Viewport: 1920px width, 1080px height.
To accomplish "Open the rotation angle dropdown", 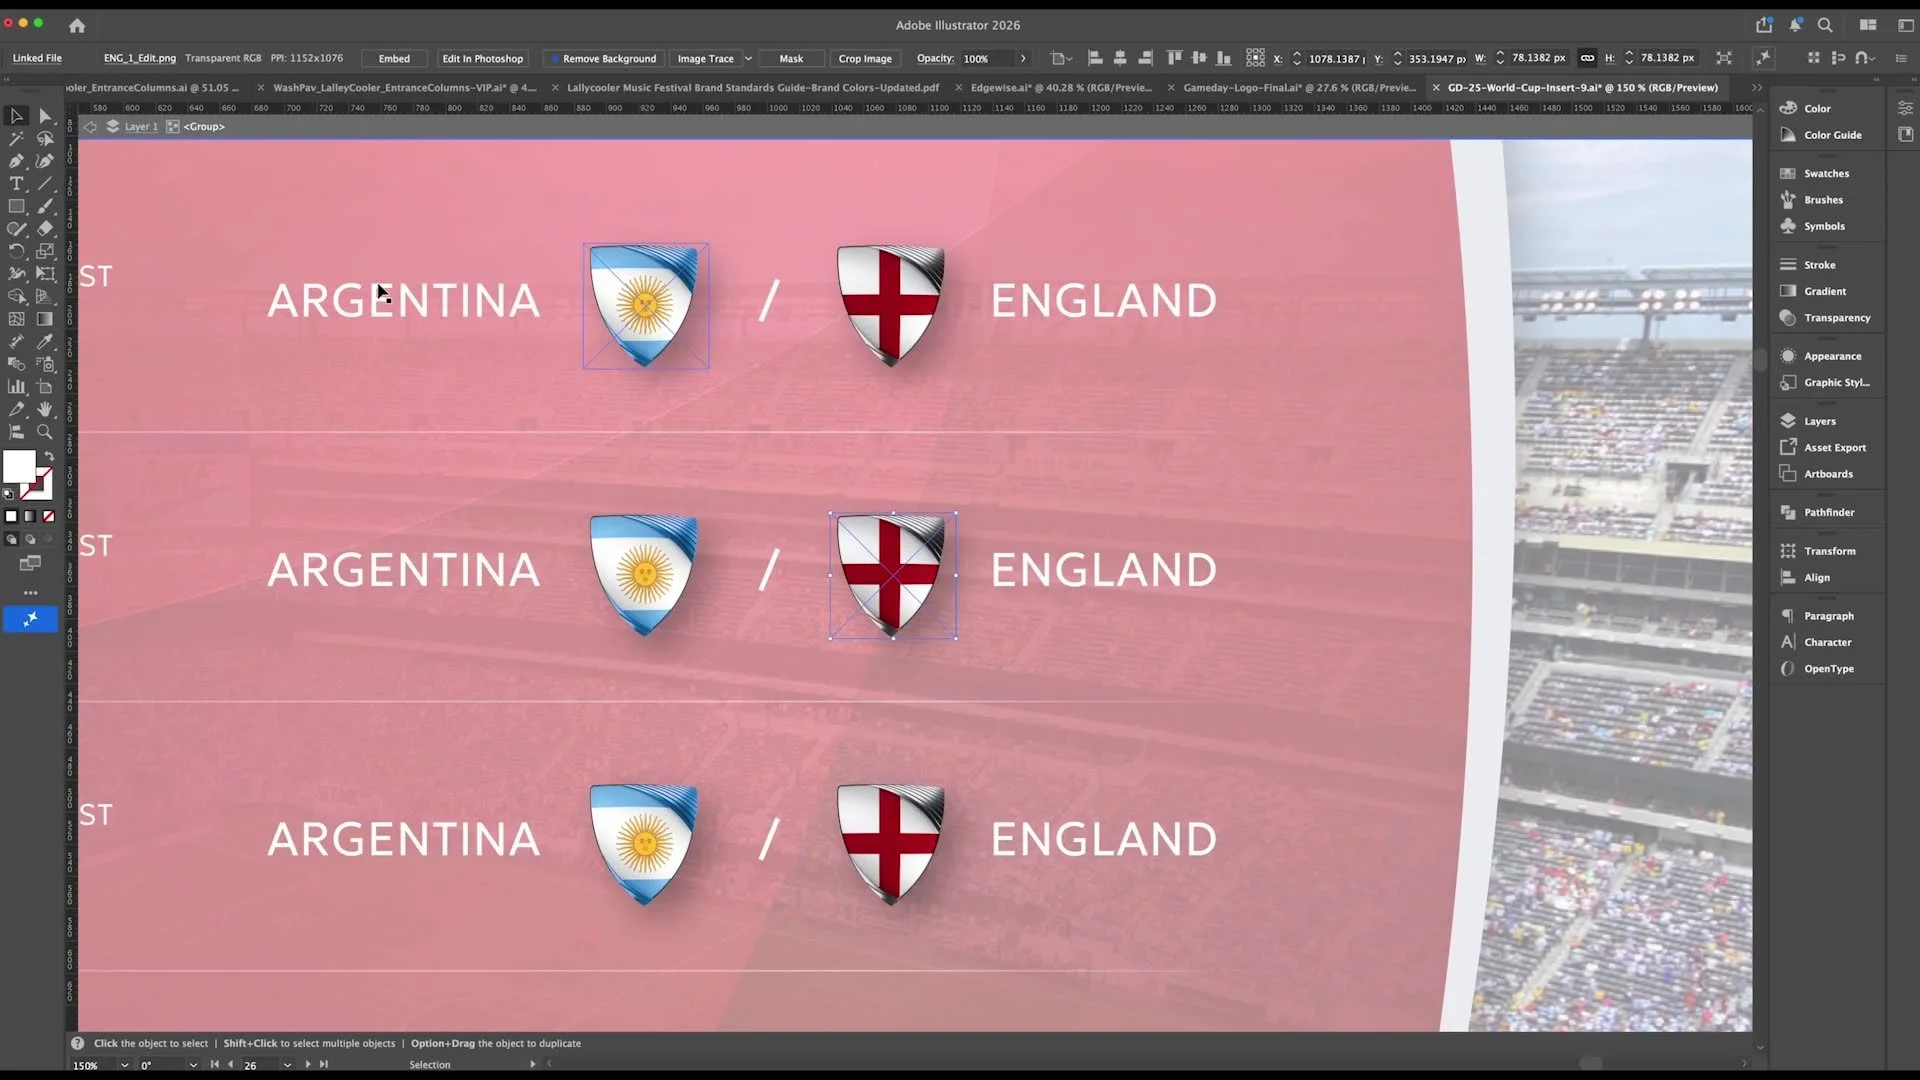I will click(193, 1065).
